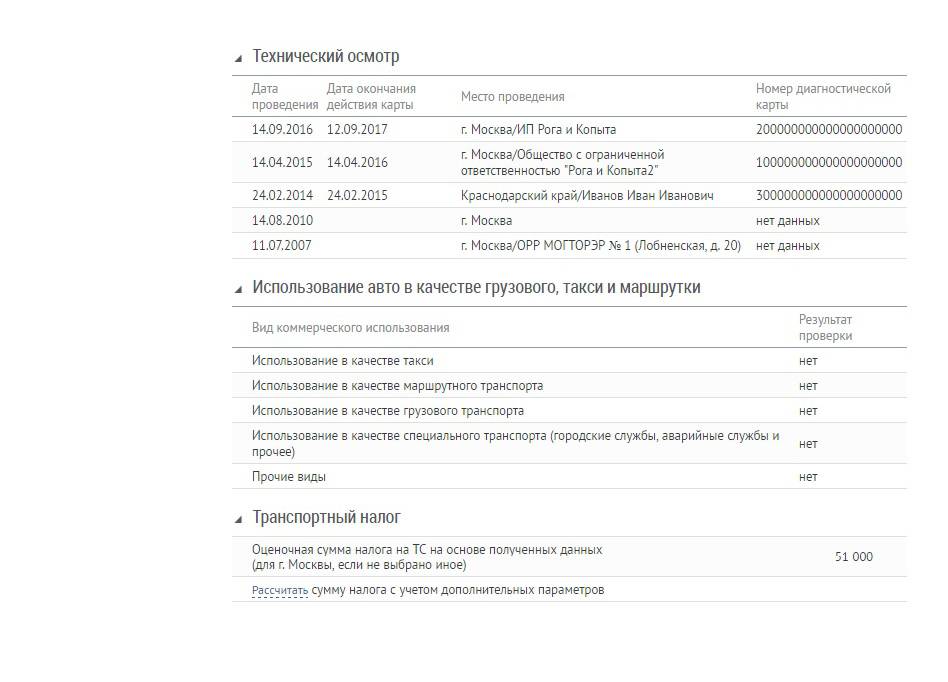
Task: Select the 11.07.2007 inspection date row
Action: pyautogui.click(x=283, y=246)
